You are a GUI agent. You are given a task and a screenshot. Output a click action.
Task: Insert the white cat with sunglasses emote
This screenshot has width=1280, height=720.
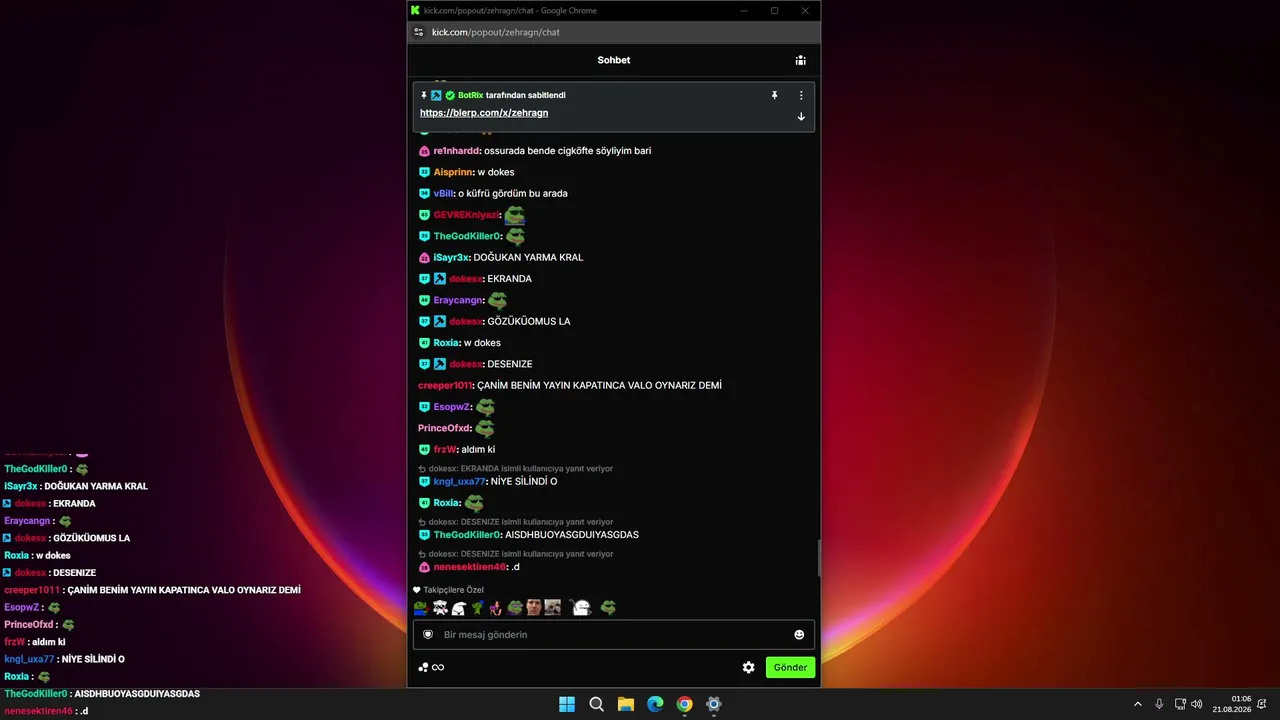440,607
